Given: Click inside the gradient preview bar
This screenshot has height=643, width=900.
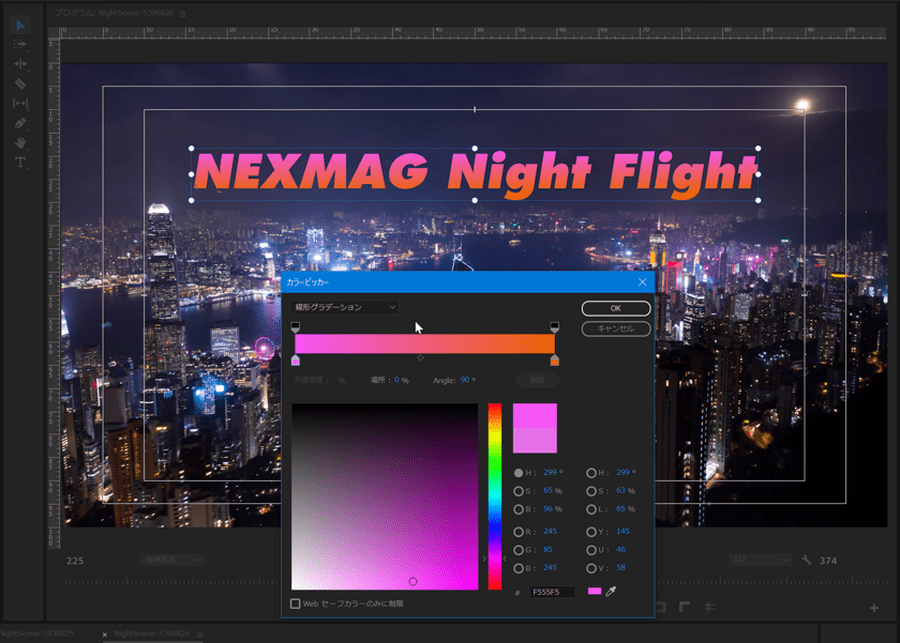Looking at the screenshot, I should coord(425,344).
